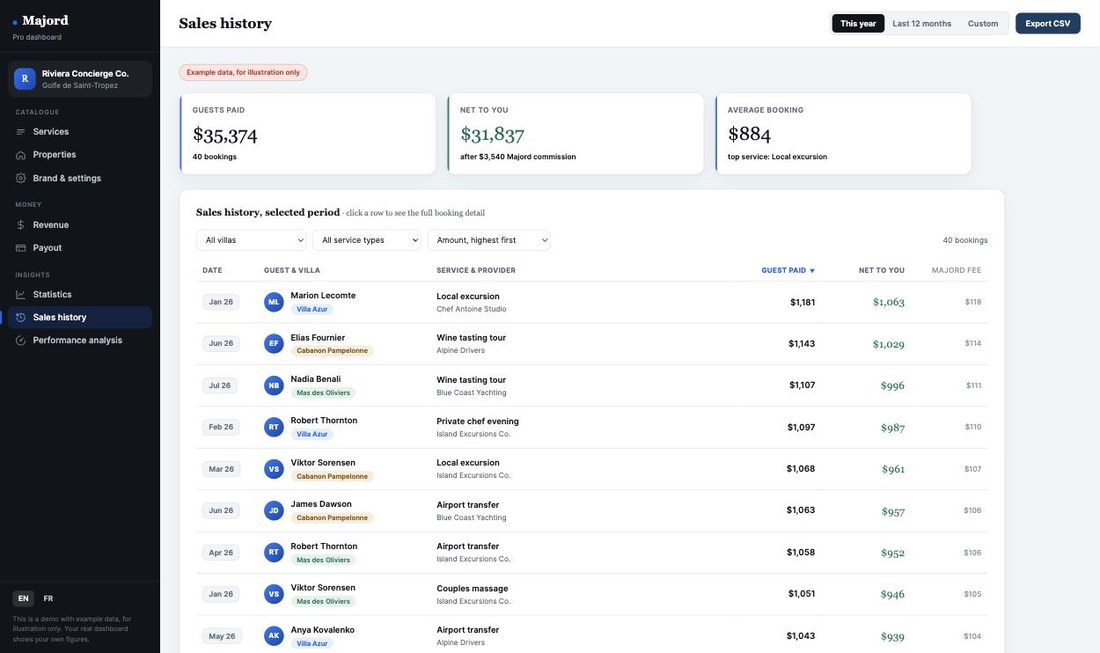Click the Jun 26 date on James Dawson's row
Screen dimensions: 1100x653
click(221, 511)
